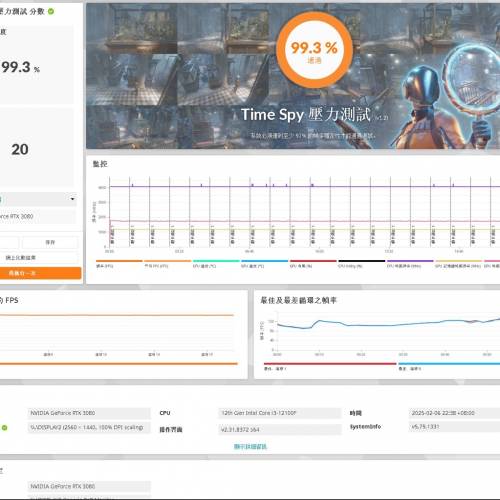Click the green status icon beside the display row
The height and width of the screenshot is (500, 500).
pyautogui.click(x=5, y=428)
